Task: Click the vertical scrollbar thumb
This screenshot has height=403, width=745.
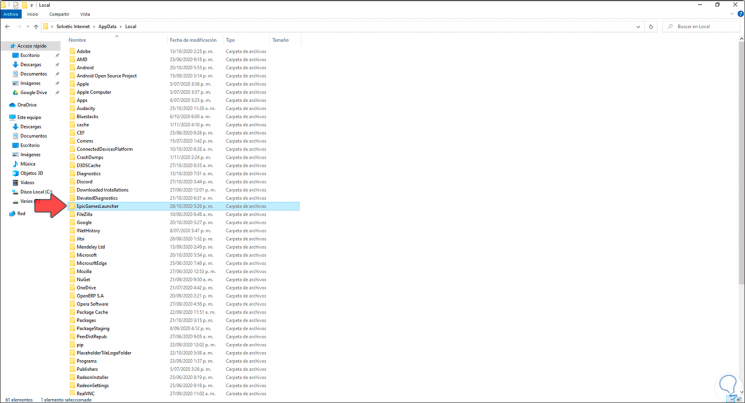Action: pyautogui.click(x=741, y=162)
